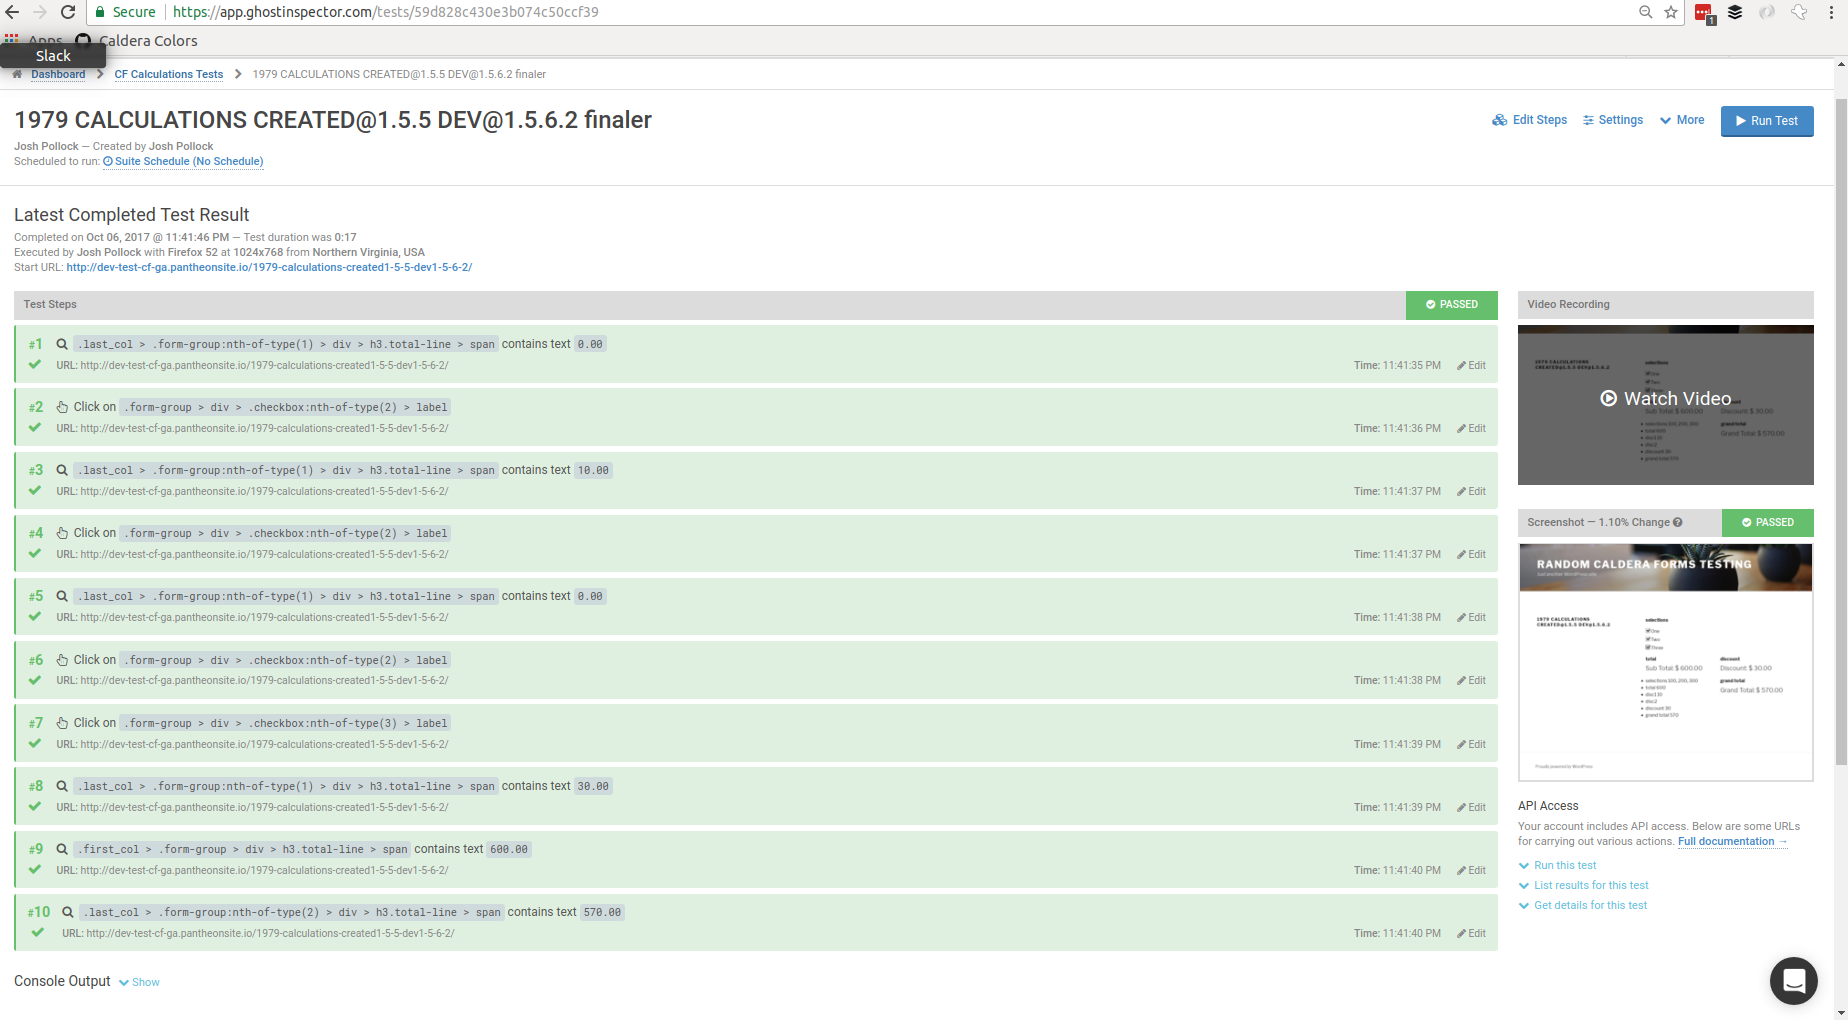
Task: Reload the page using the browser refresh icon
Action: 67,12
